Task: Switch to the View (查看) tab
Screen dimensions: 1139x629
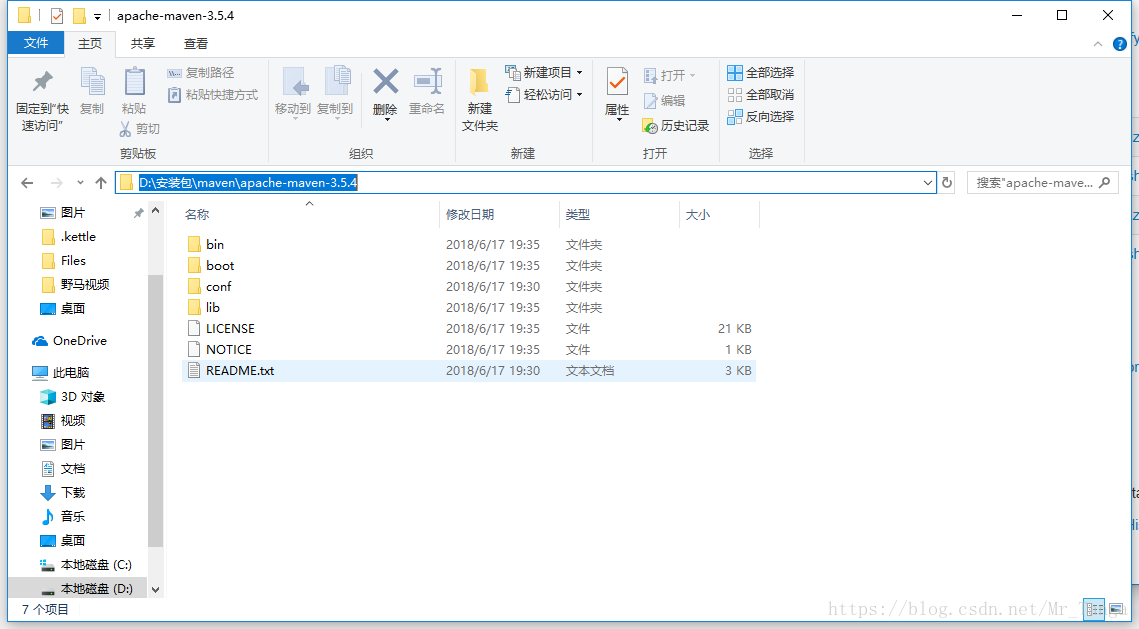Action: (x=195, y=44)
